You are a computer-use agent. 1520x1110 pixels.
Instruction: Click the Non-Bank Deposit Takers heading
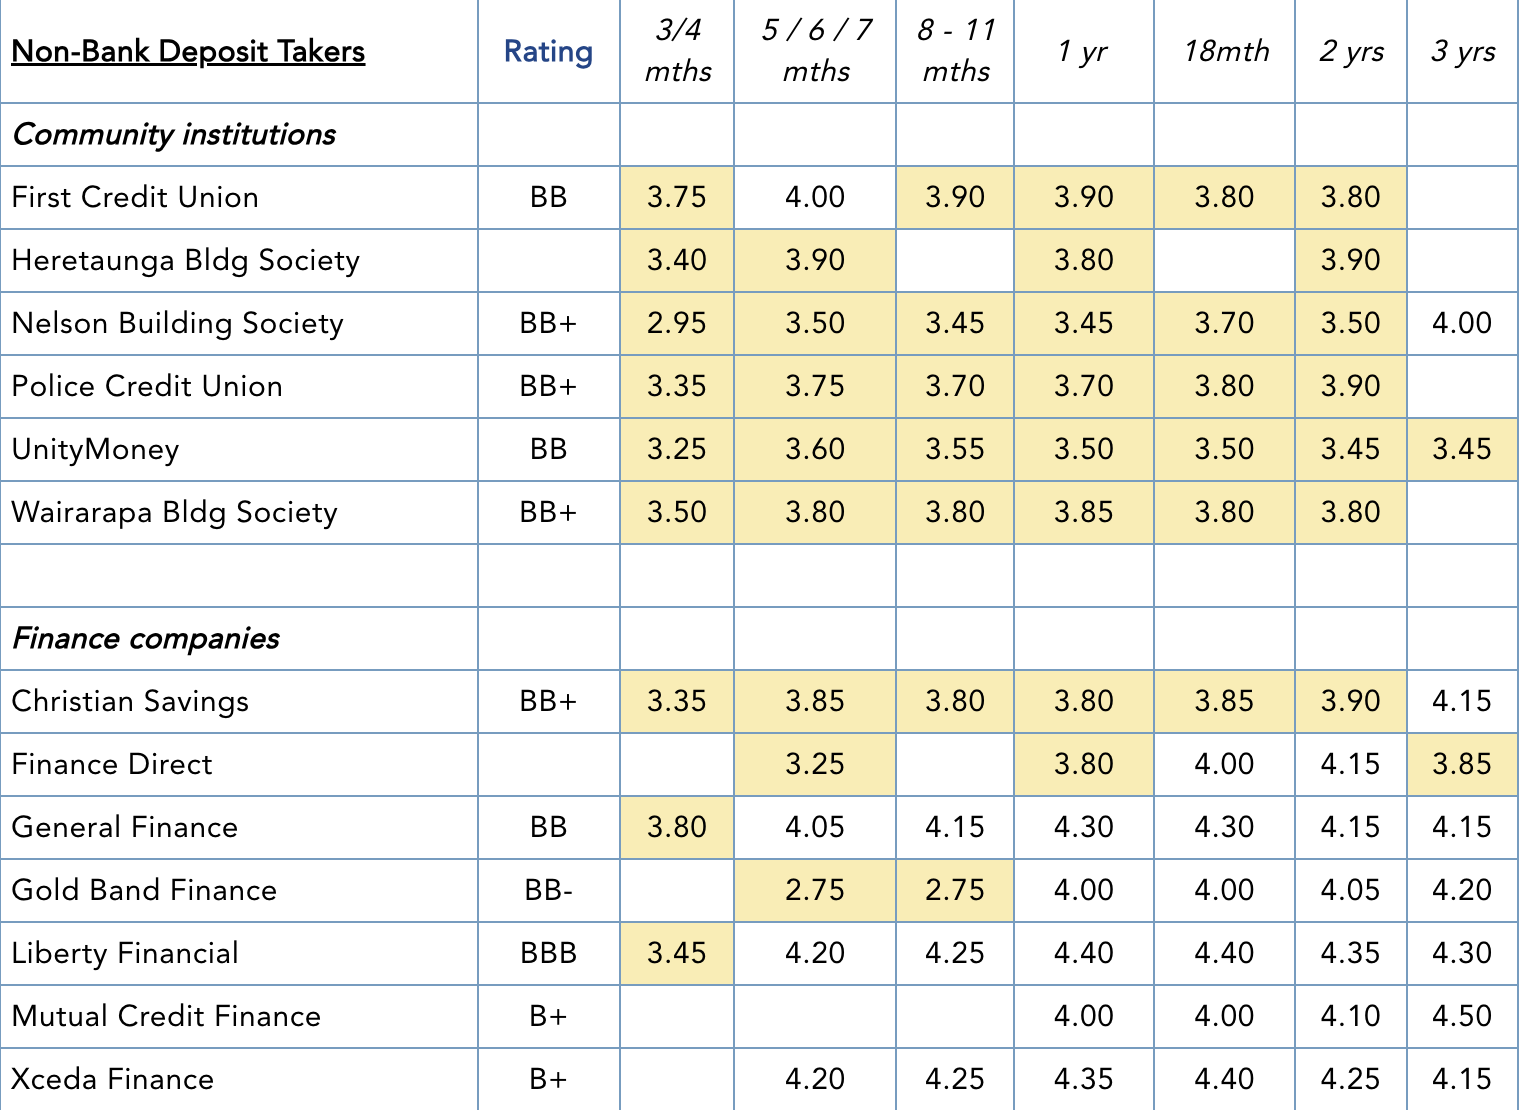188,51
